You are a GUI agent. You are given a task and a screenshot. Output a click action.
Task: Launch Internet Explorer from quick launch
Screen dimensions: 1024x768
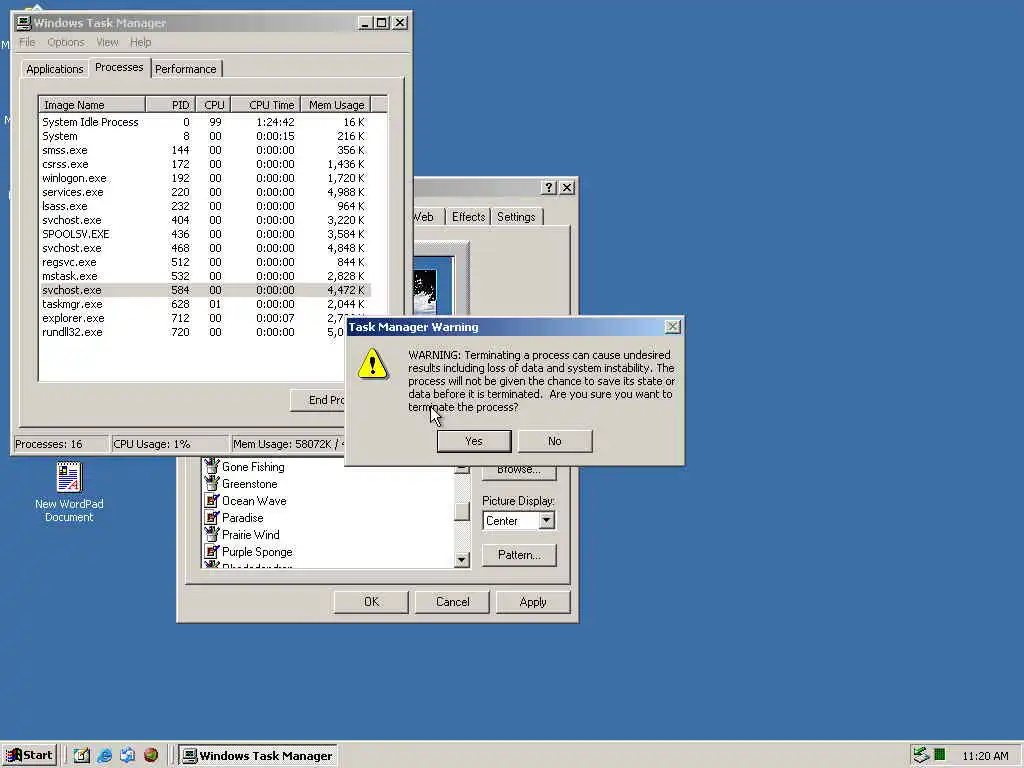(x=104, y=755)
